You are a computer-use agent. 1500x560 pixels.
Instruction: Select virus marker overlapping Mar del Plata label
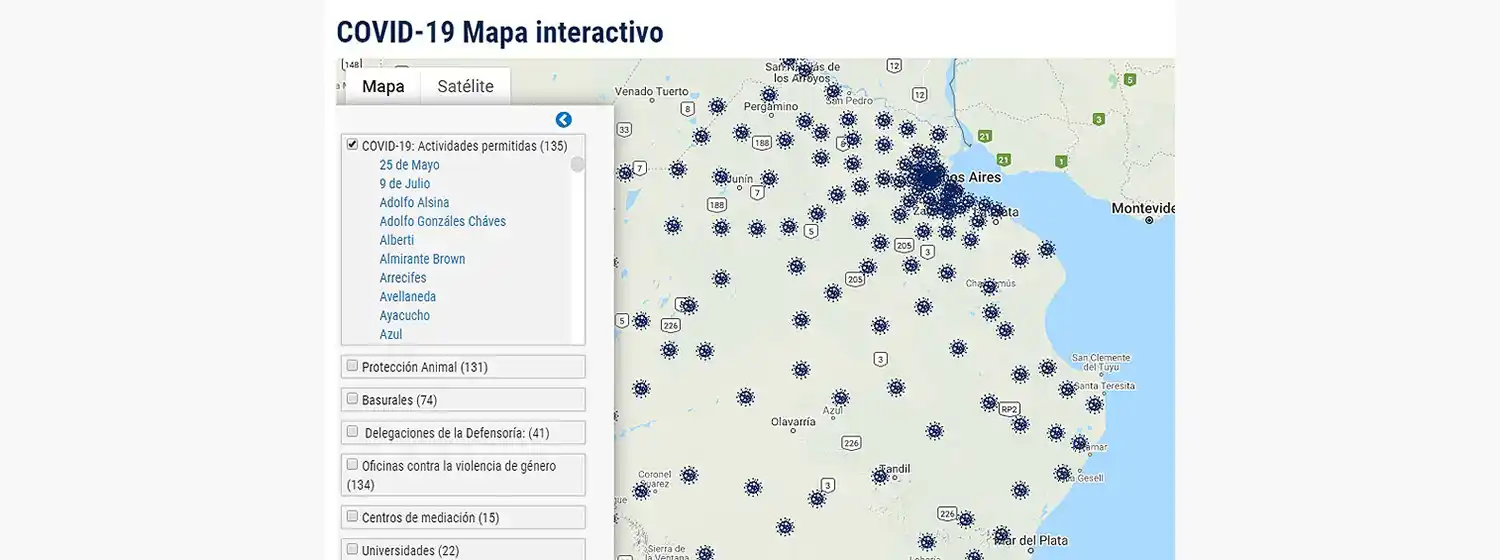(1002, 535)
